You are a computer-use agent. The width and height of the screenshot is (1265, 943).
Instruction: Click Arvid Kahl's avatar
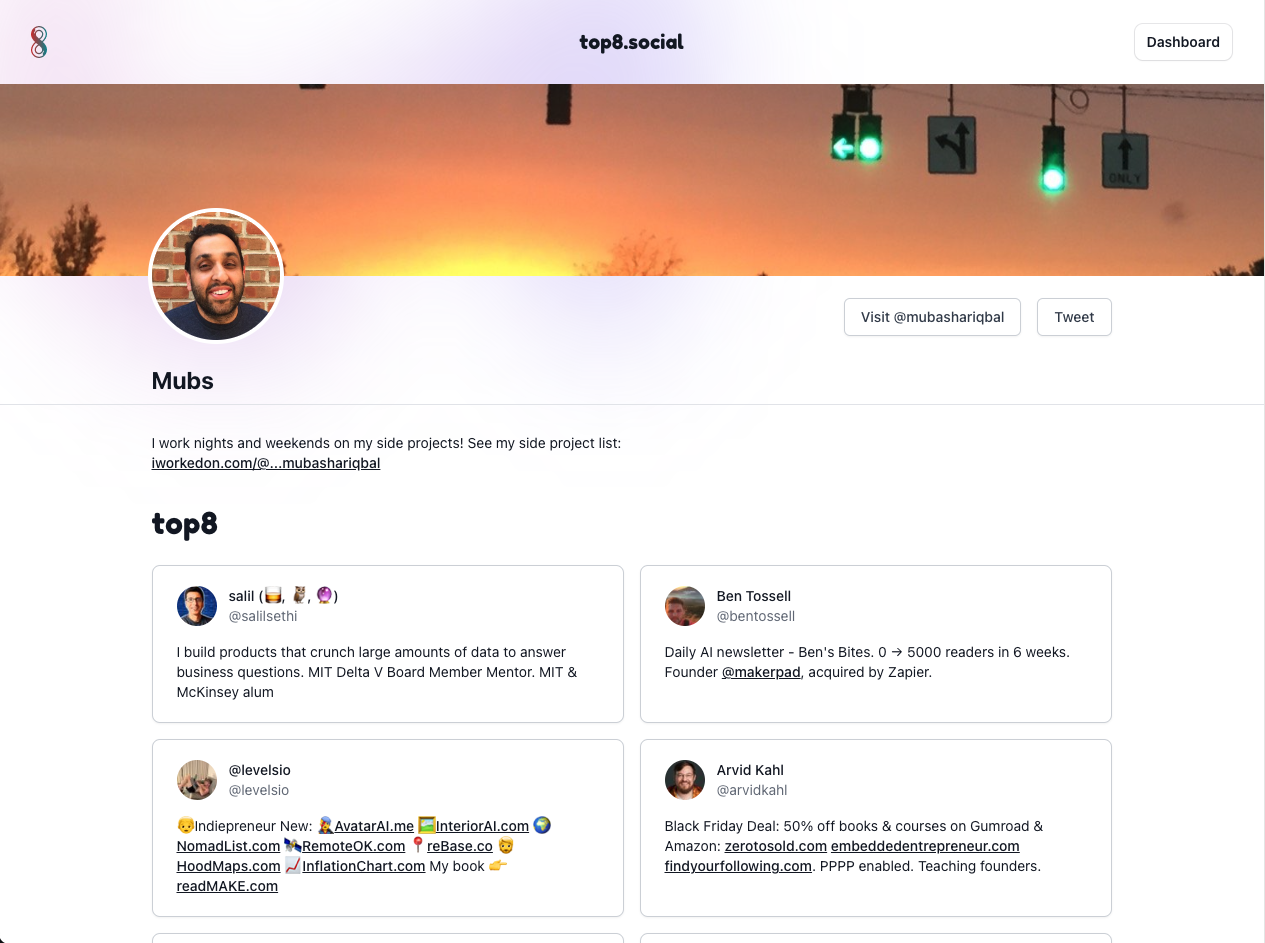coord(685,780)
